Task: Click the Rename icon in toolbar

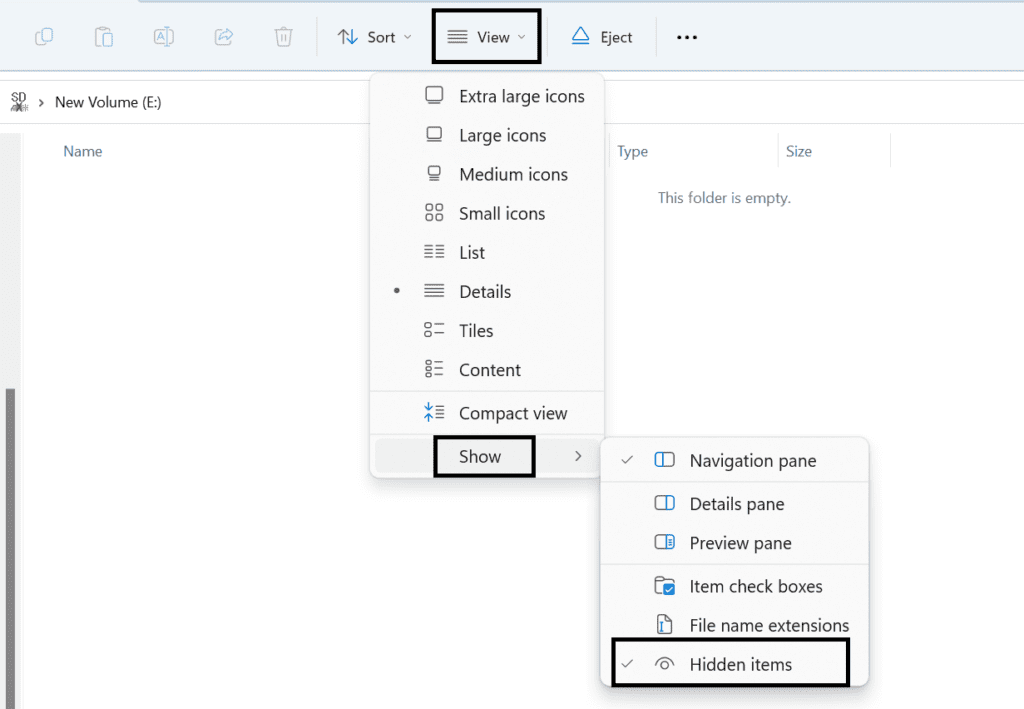Action: tap(163, 37)
